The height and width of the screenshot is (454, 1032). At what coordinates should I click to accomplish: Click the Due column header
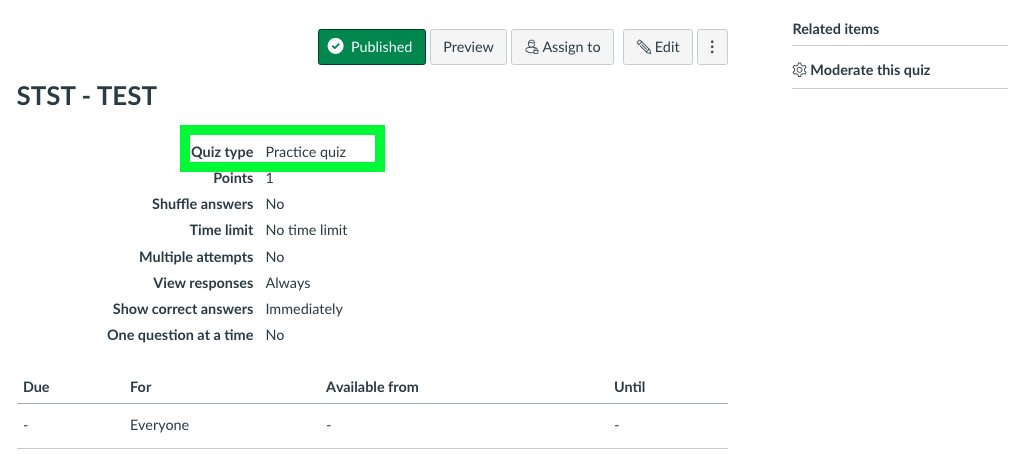point(36,387)
